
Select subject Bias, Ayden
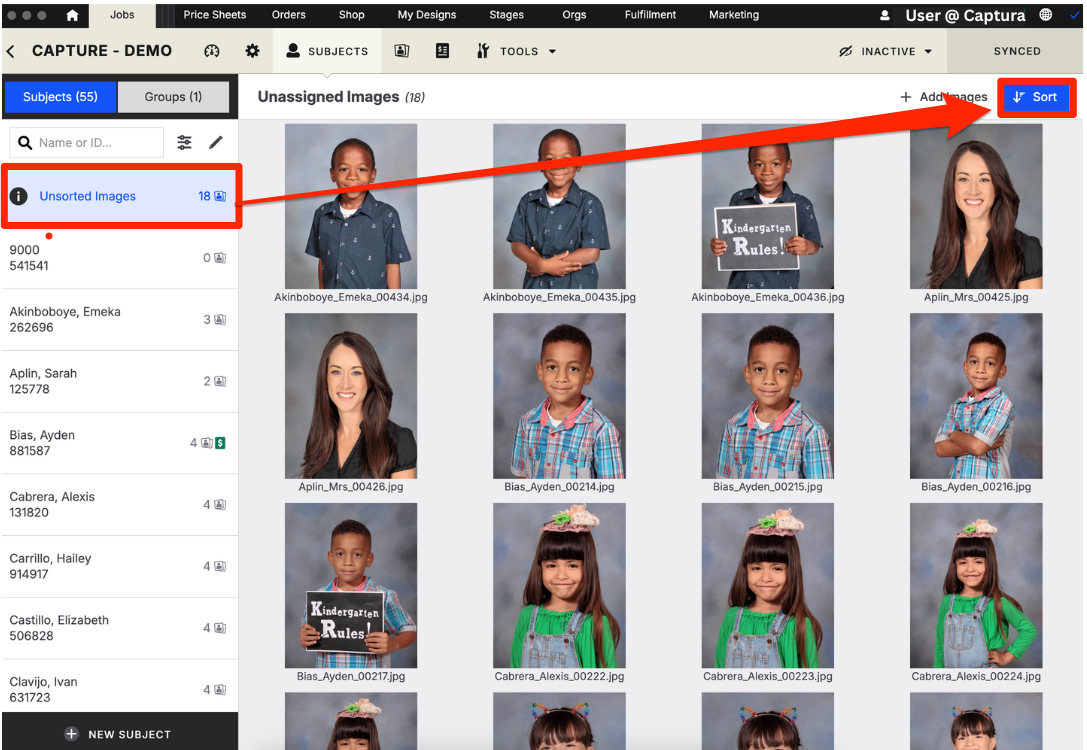(x=119, y=443)
